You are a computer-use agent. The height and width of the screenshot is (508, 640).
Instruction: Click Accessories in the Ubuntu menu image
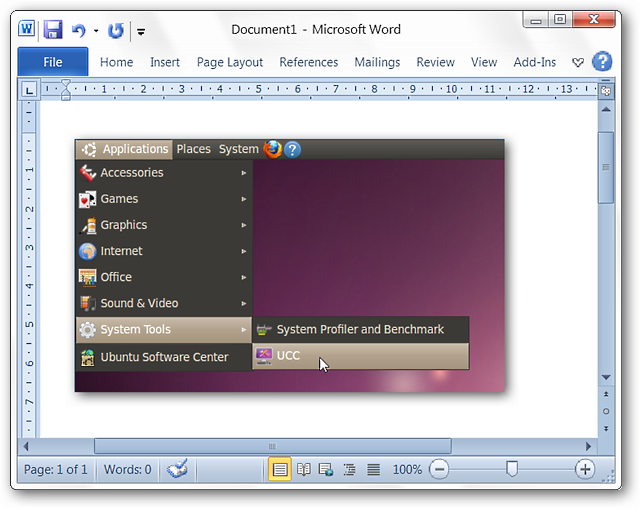tap(164, 173)
